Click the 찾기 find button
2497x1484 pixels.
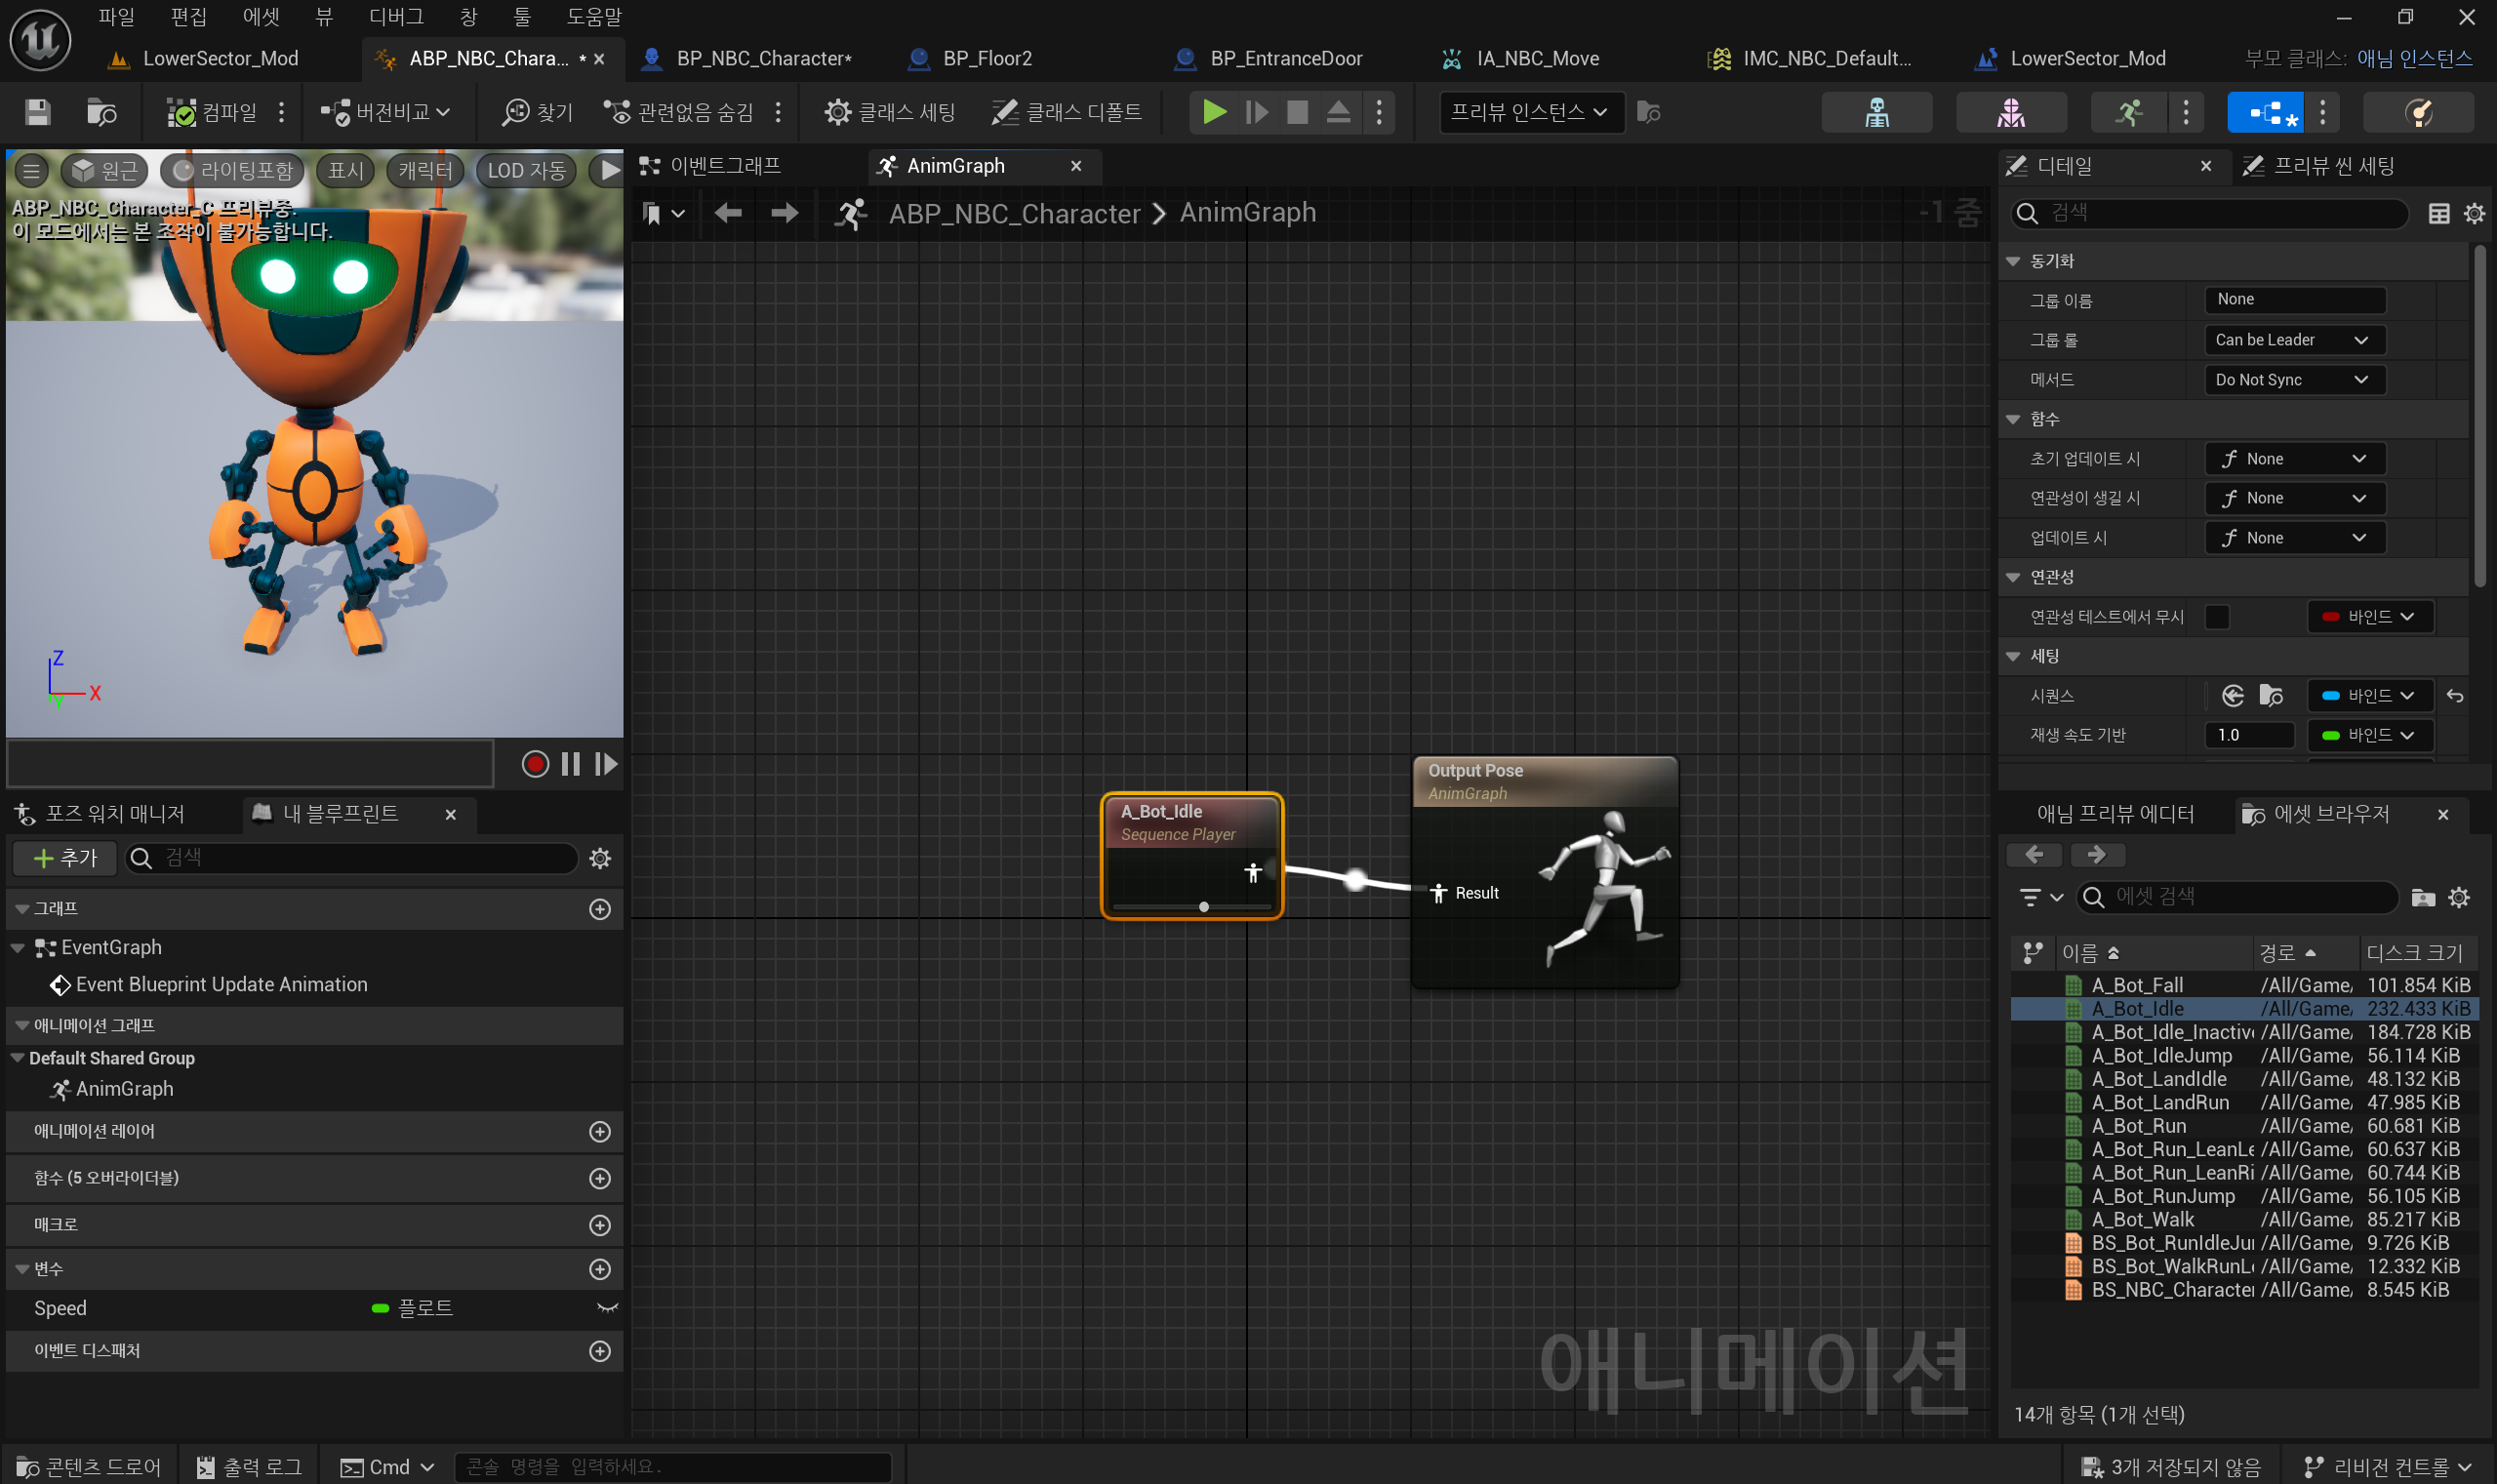point(538,112)
